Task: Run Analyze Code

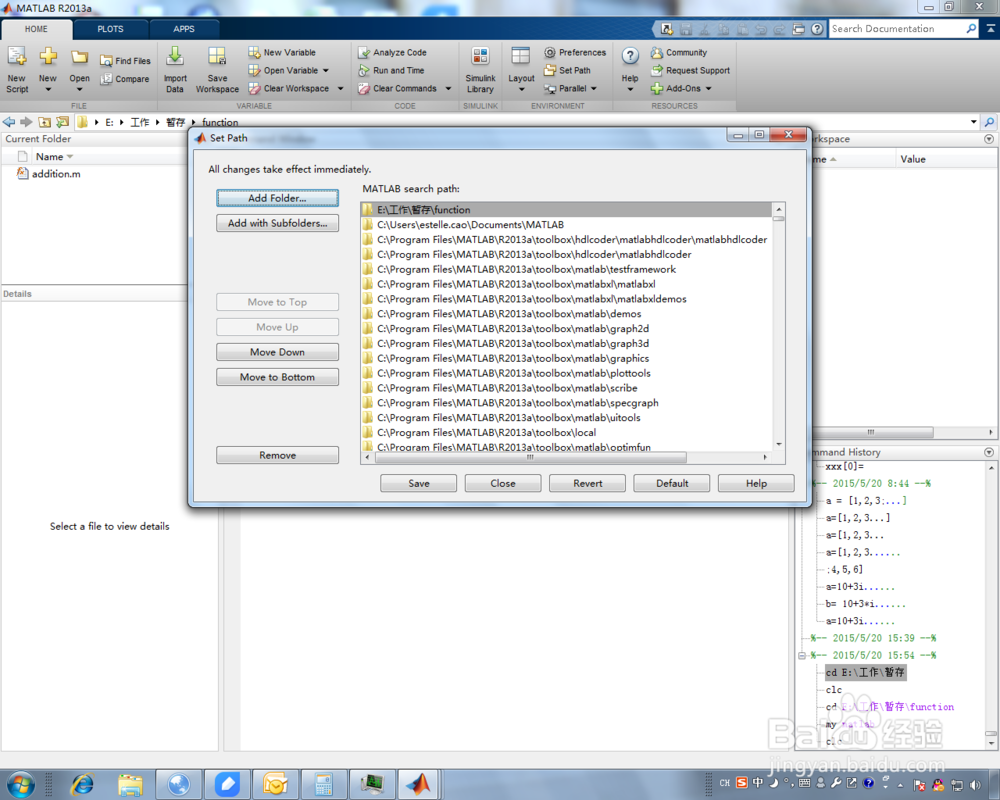Action: coord(392,52)
